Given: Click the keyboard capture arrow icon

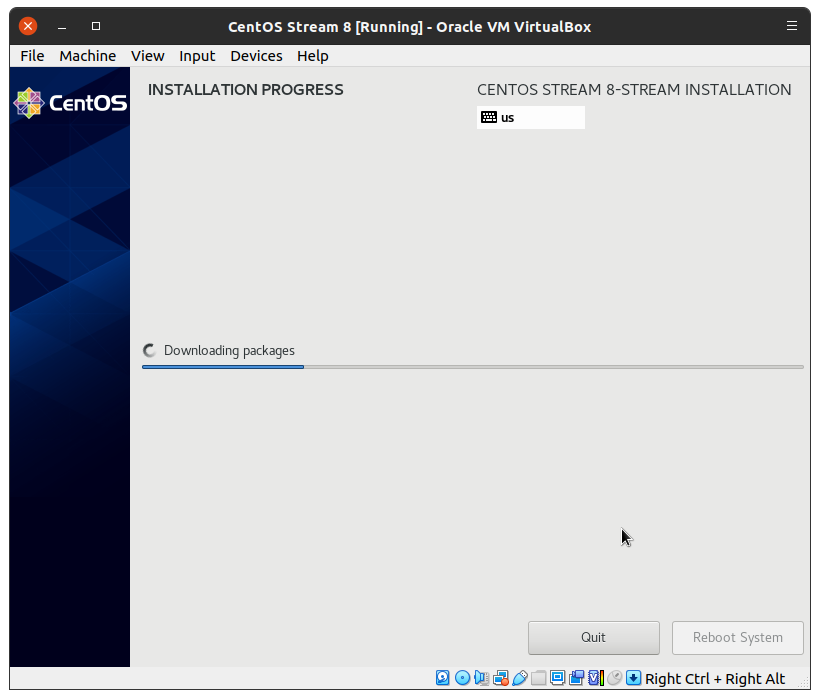Looking at the screenshot, I should click(x=634, y=678).
